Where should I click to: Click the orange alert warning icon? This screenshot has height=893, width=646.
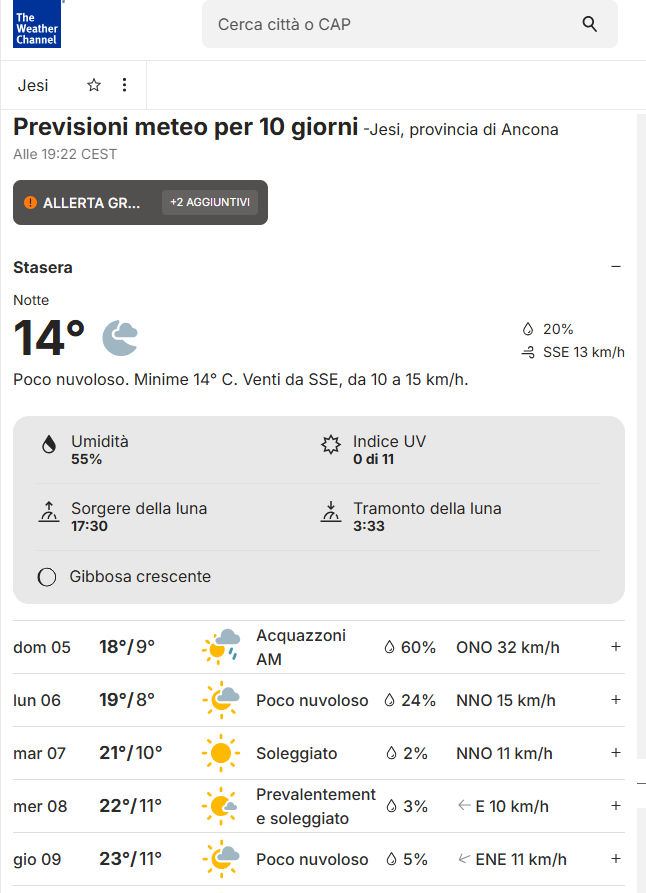pyautogui.click(x=30, y=203)
